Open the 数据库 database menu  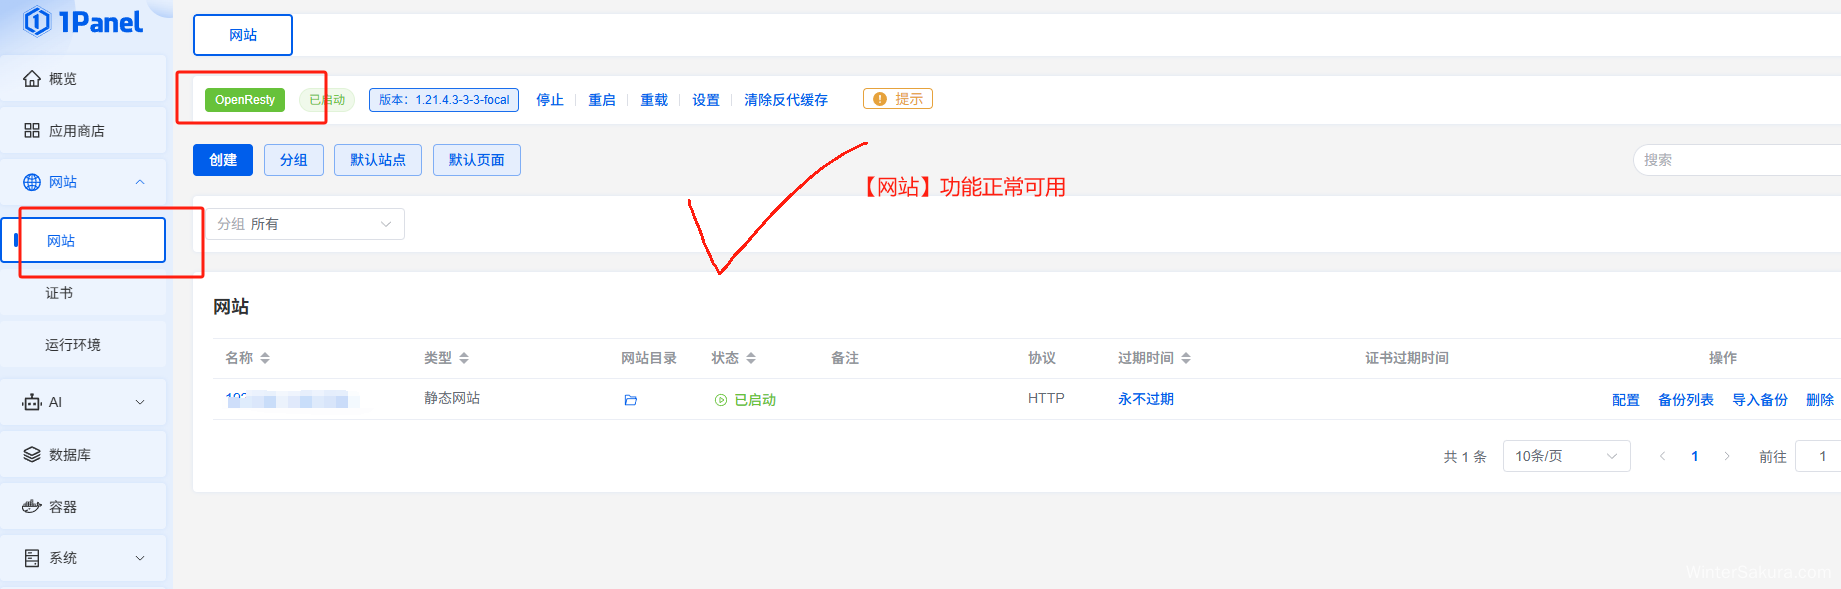click(84, 455)
